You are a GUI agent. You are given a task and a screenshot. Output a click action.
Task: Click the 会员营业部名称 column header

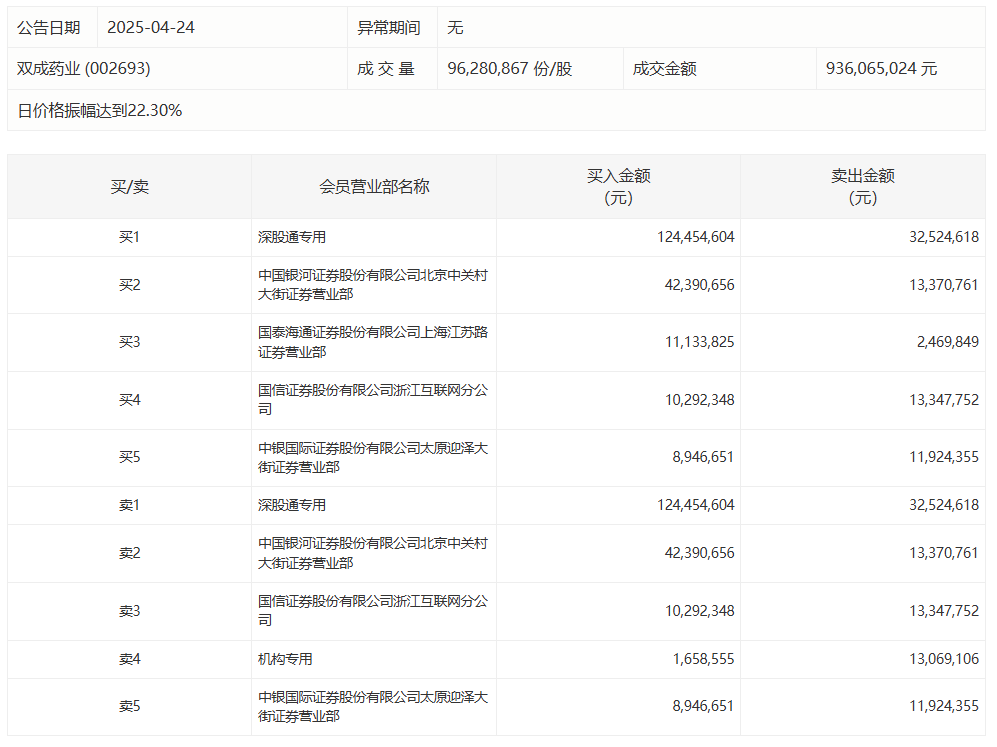click(x=374, y=187)
